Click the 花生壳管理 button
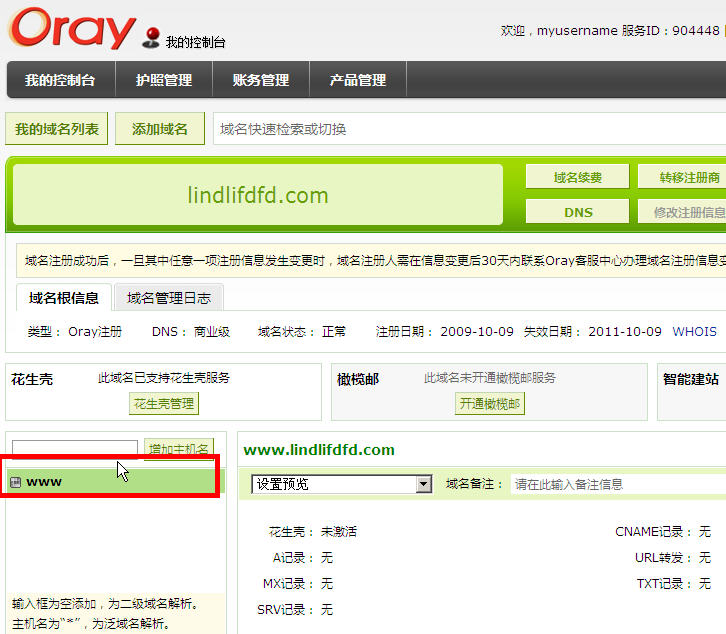 coord(164,403)
